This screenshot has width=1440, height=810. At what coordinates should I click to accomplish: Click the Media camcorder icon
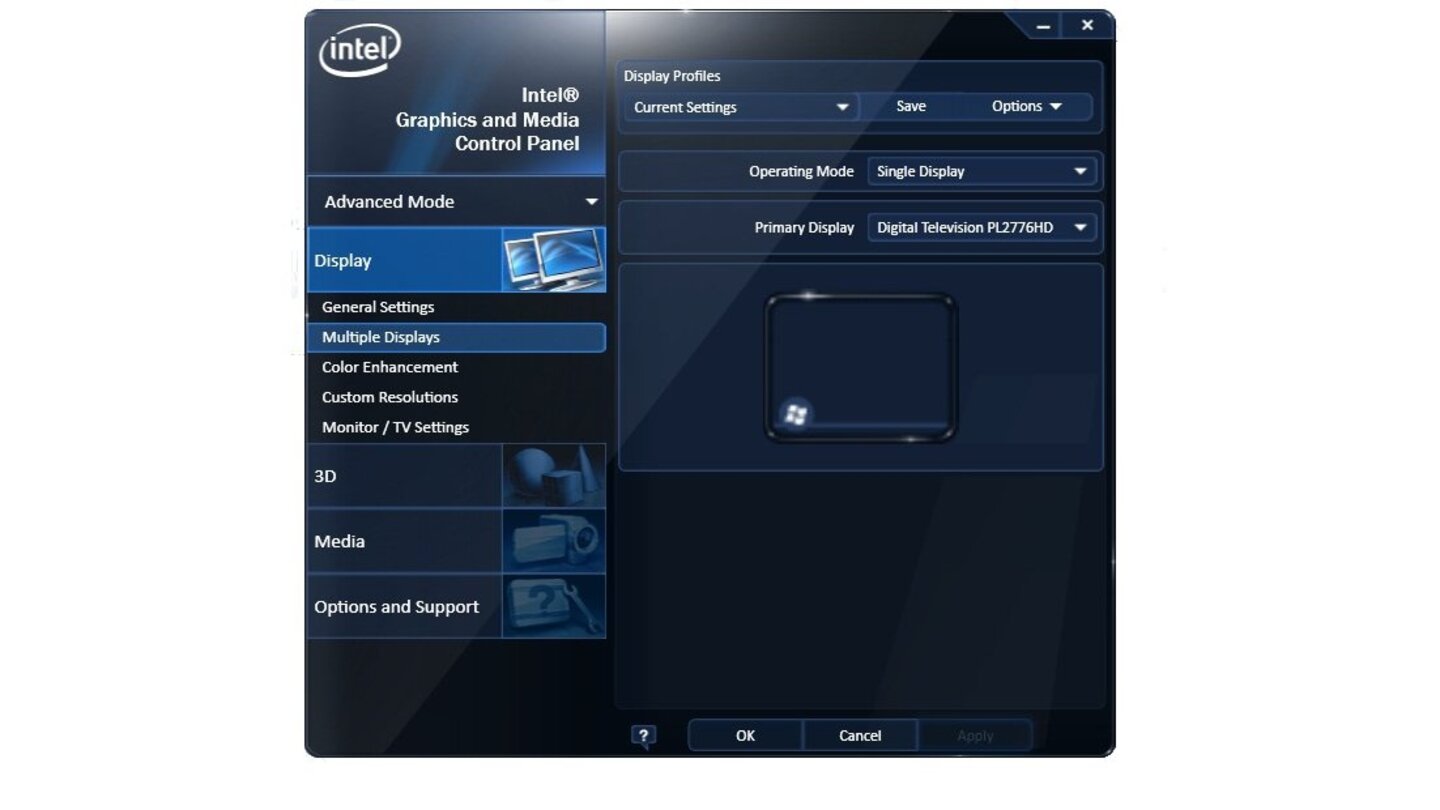tap(554, 541)
